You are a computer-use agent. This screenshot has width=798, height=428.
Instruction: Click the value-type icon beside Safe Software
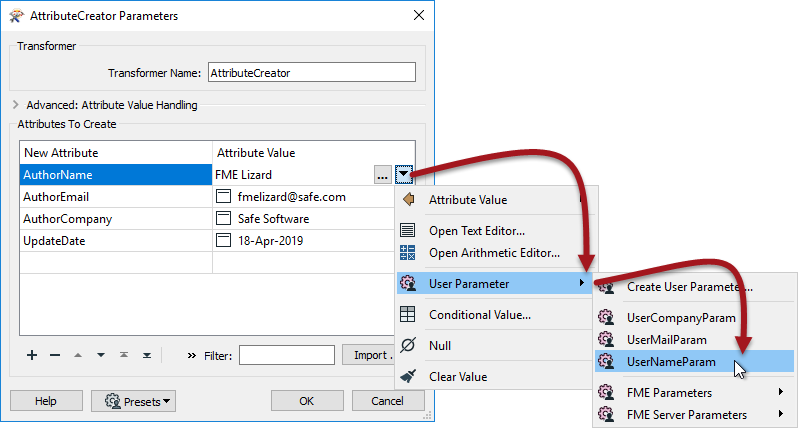pos(223,218)
